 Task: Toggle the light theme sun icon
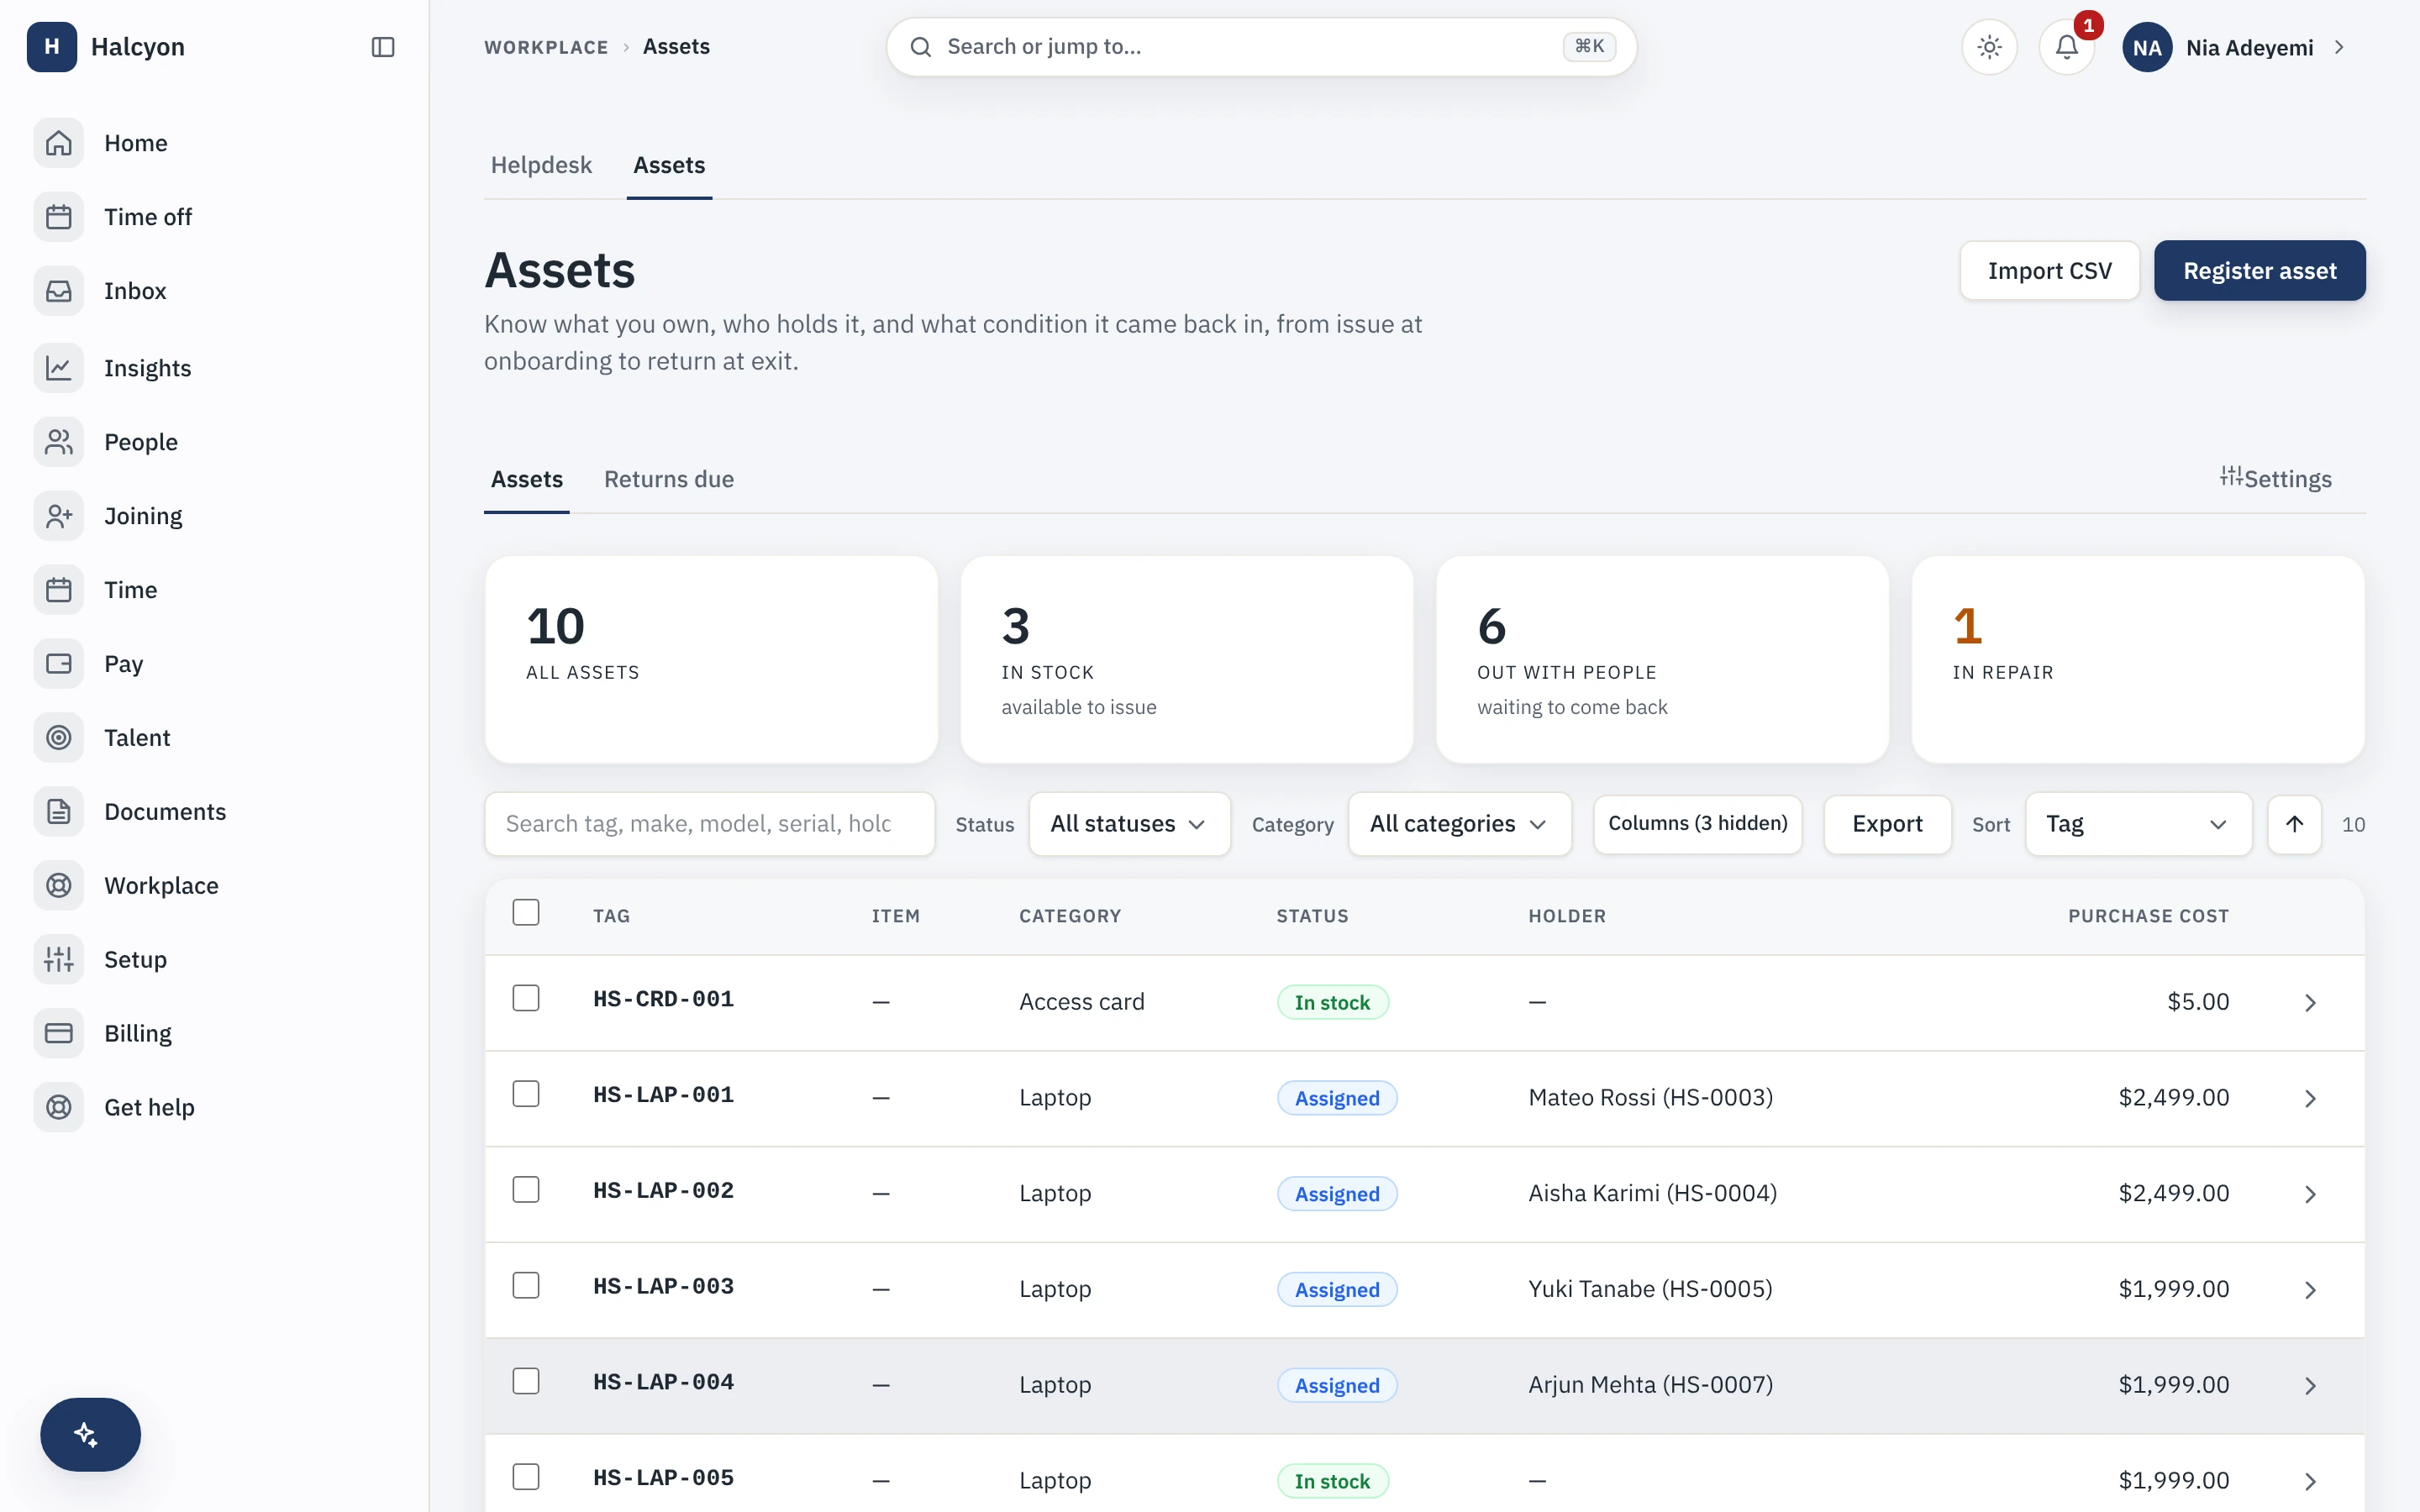click(1990, 47)
